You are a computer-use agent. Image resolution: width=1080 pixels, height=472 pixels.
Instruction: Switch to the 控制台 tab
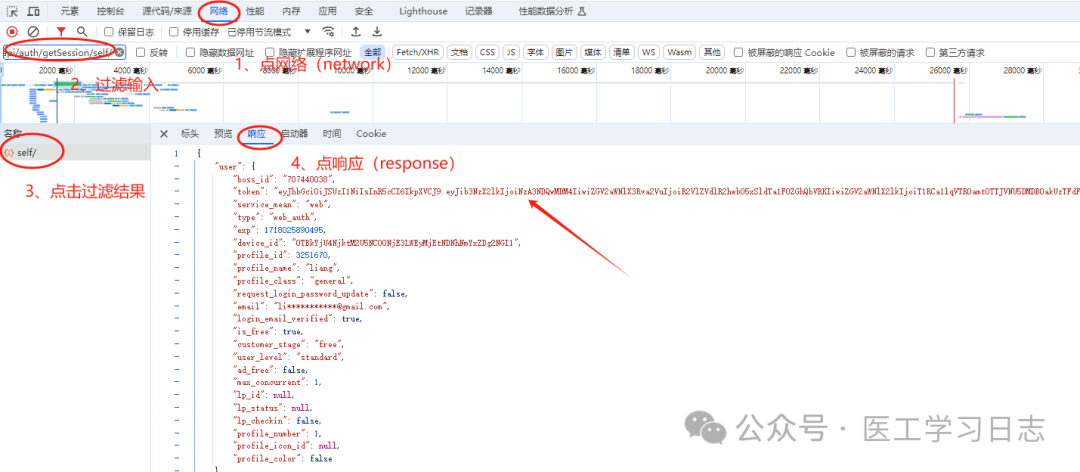(x=110, y=12)
